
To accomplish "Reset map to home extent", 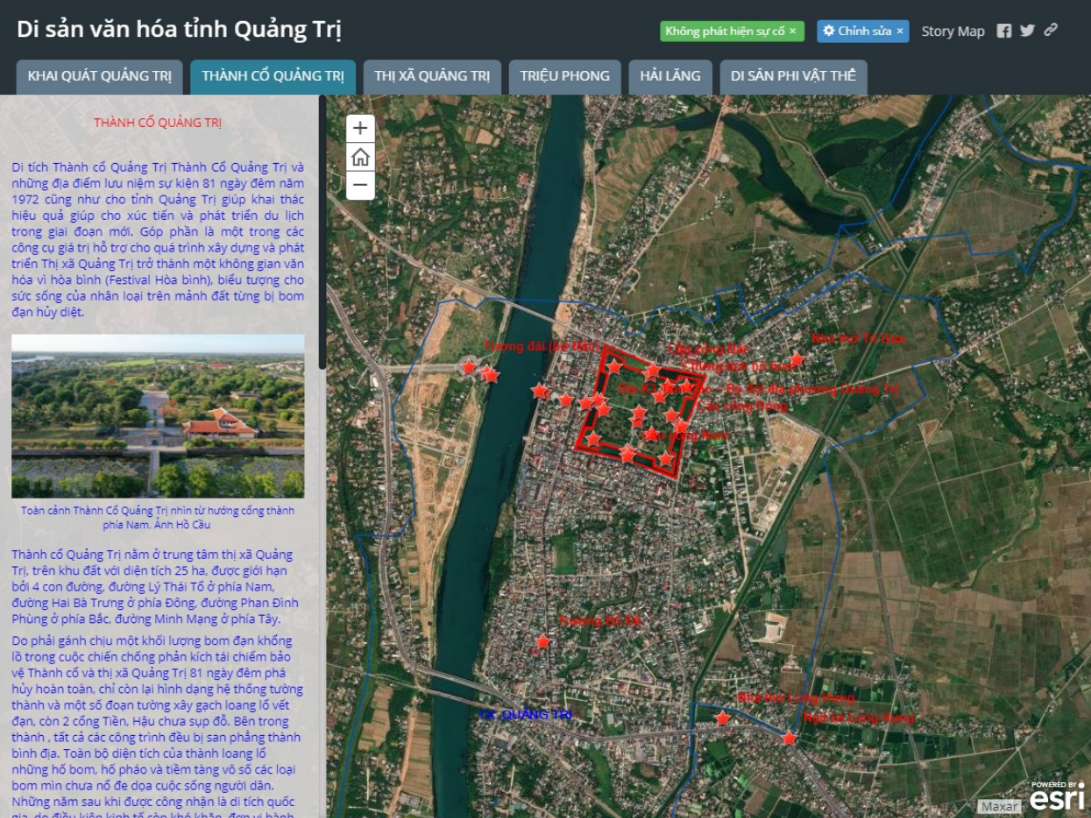I will [360, 157].
